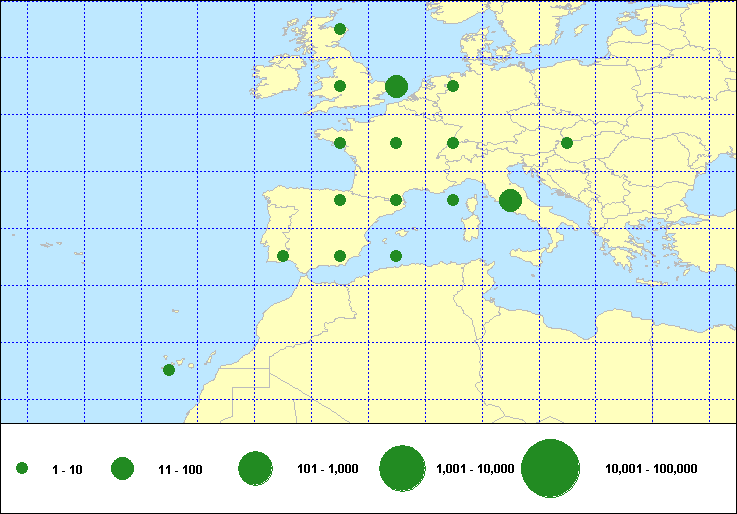Click the marker over Scotland
This screenshot has width=737, height=514.
[x=340, y=29]
